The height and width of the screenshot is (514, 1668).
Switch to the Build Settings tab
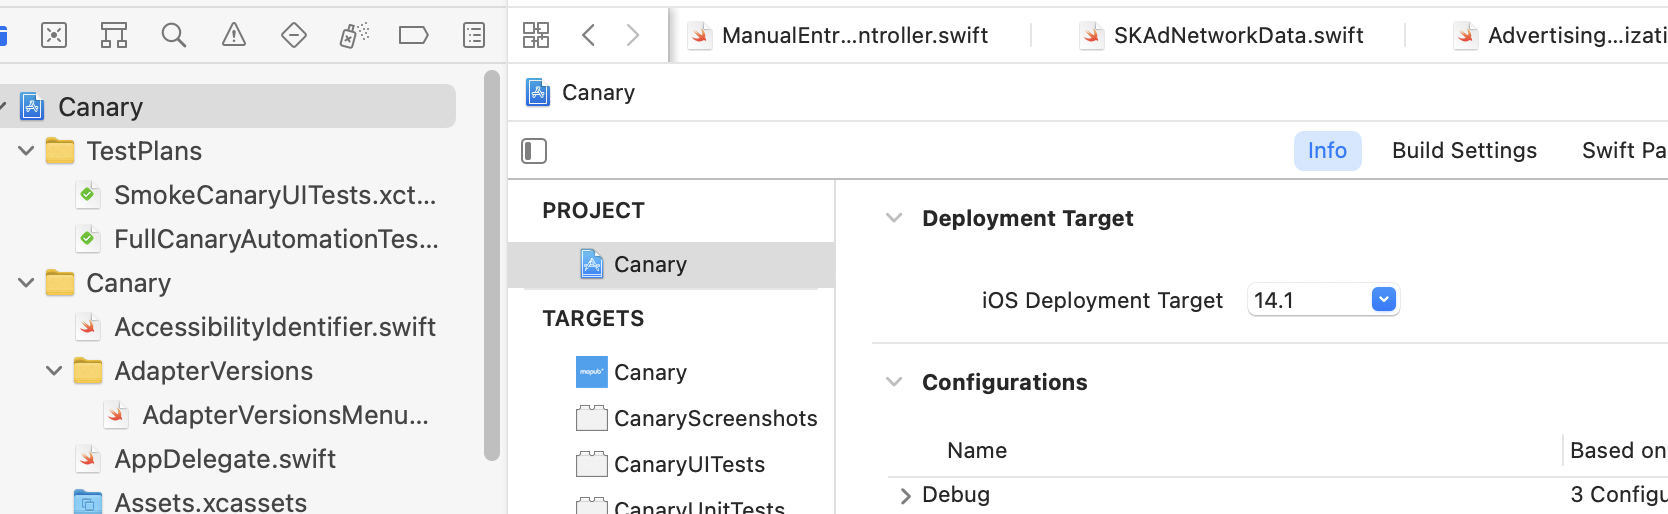tap(1464, 151)
